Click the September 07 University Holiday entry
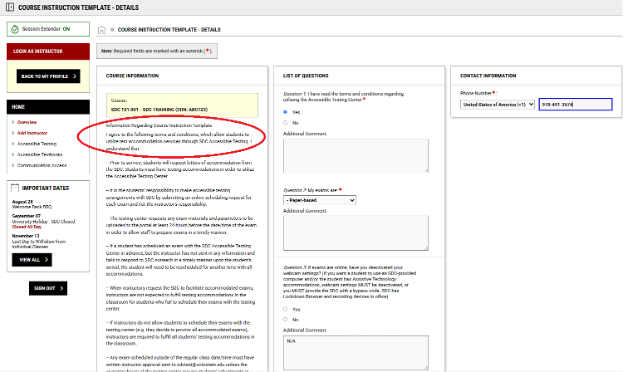624x372 pixels. [43, 221]
